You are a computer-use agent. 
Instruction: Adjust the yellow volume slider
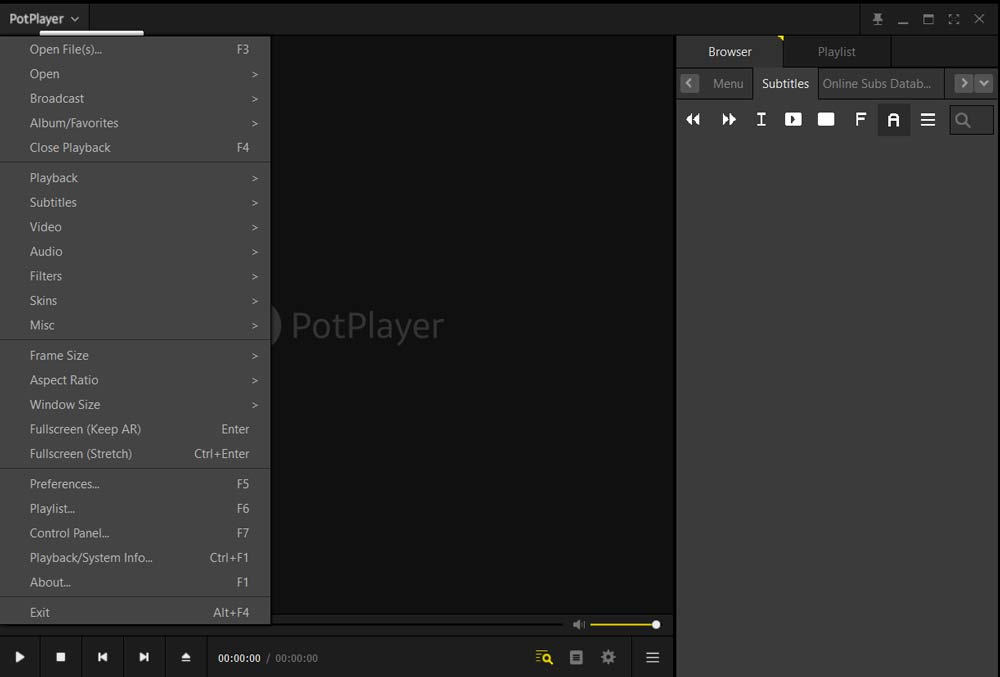[x=625, y=625]
